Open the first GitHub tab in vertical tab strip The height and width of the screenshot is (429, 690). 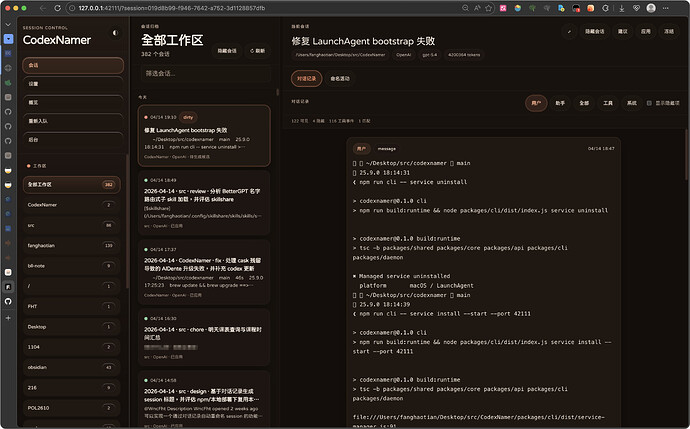(x=8, y=112)
